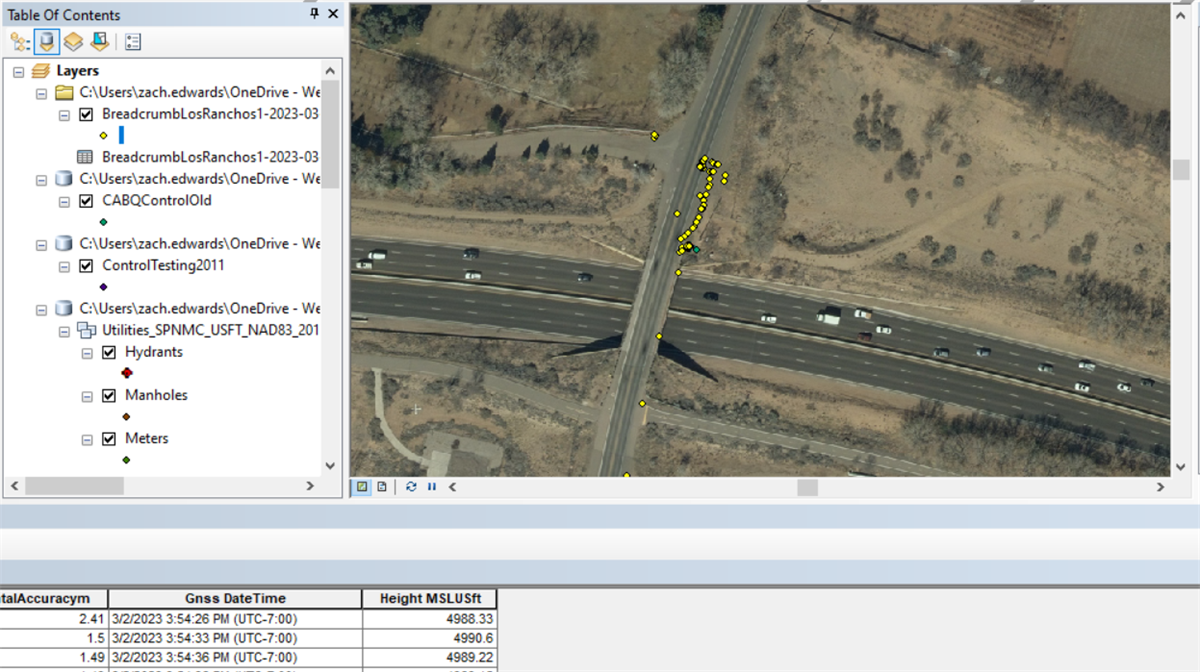
Task: Unpin the Table Of Contents panel
Action: (x=313, y=14)
